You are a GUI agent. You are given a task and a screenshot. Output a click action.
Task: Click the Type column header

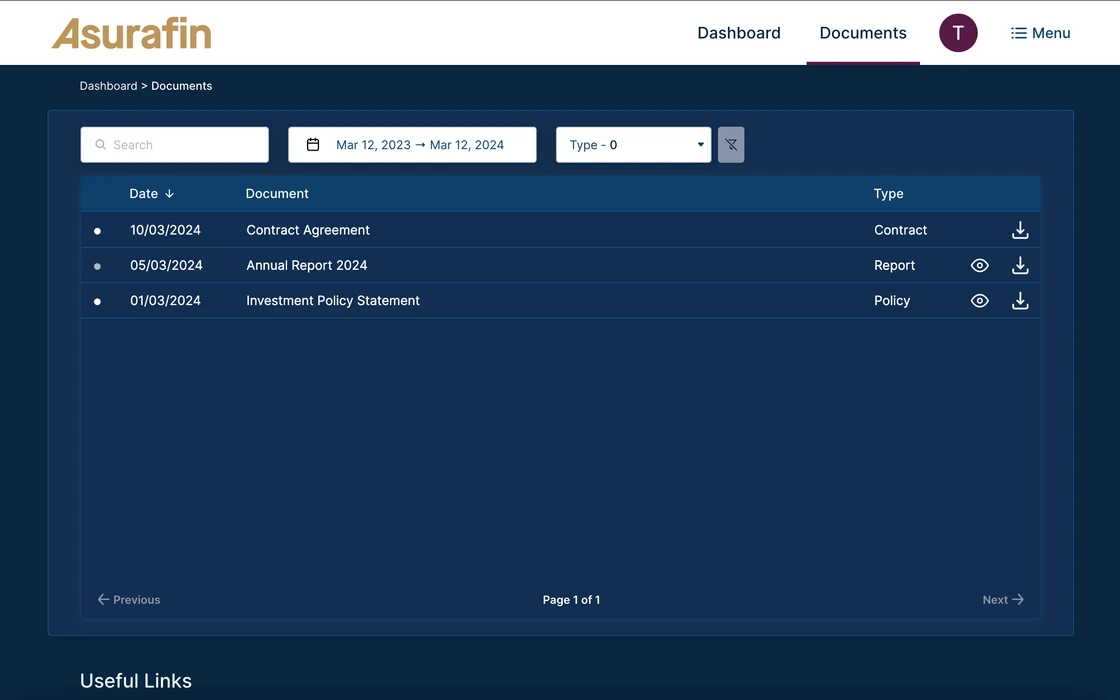[x=889, y=194]
